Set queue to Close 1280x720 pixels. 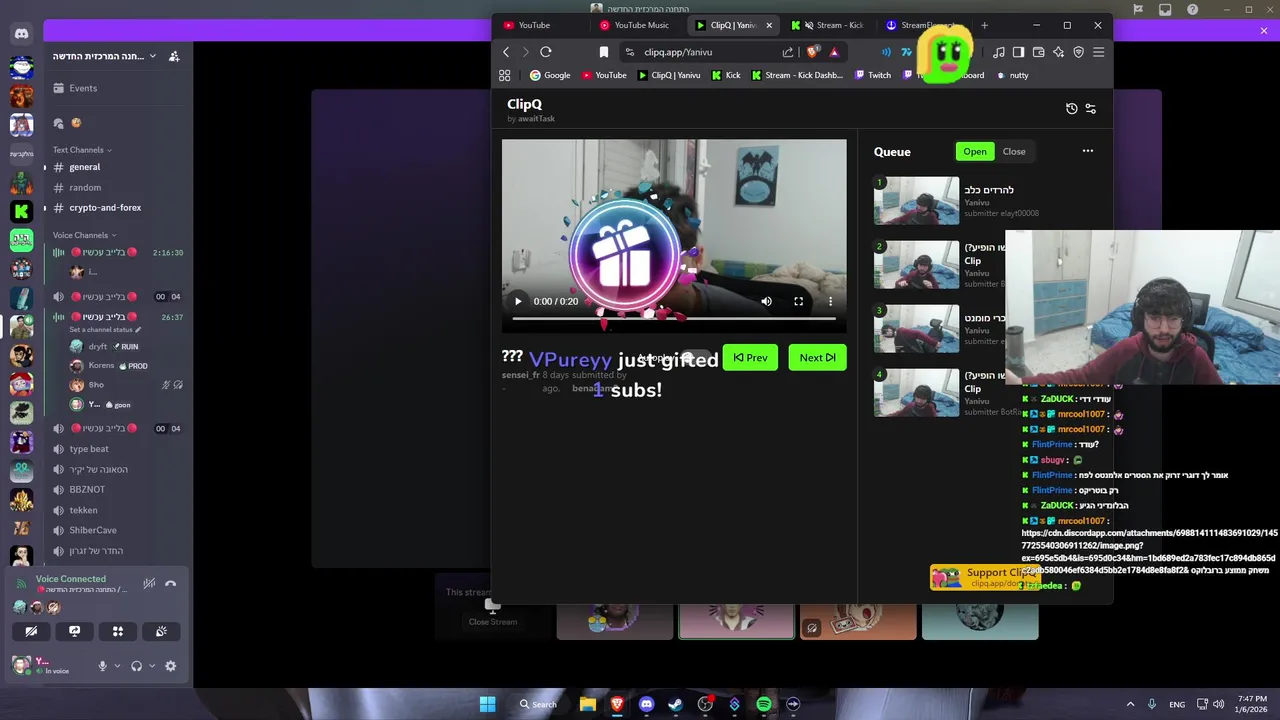tap(1014, 151)
